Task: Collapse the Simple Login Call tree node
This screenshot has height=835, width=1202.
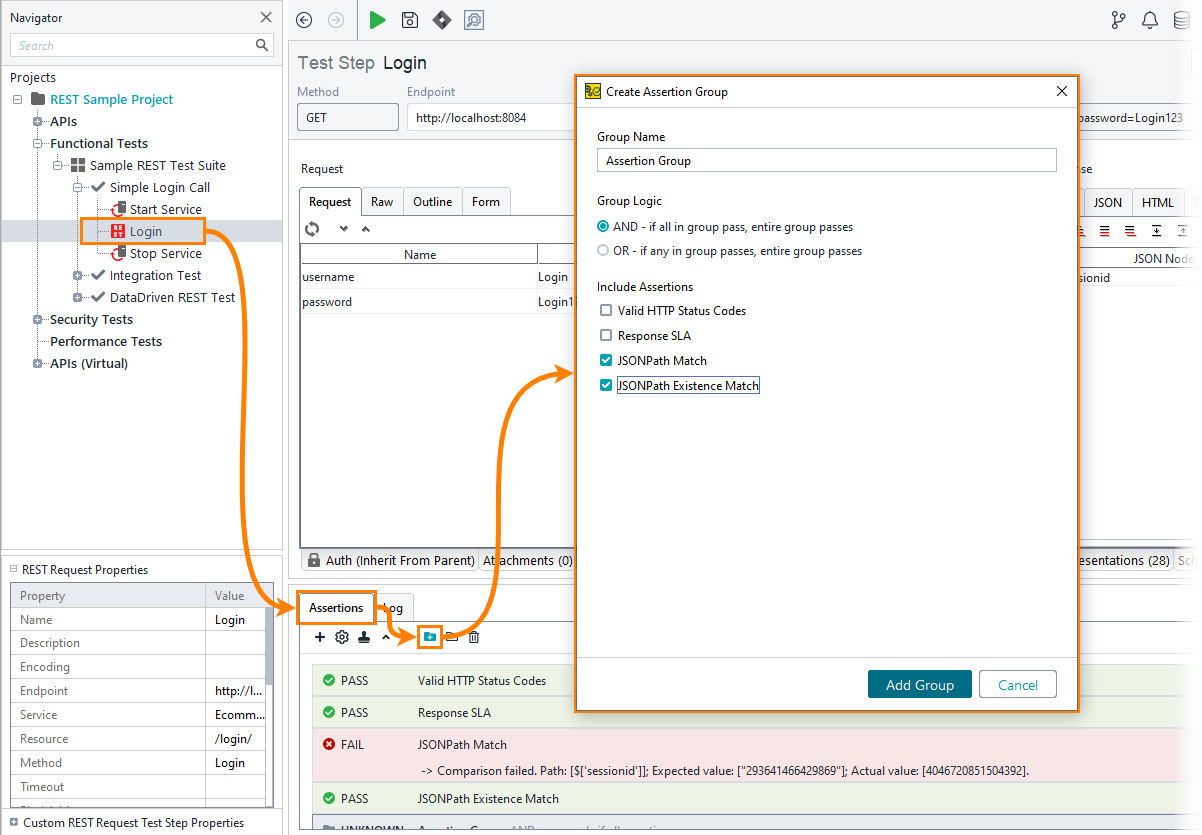Action: click(78, 187)
